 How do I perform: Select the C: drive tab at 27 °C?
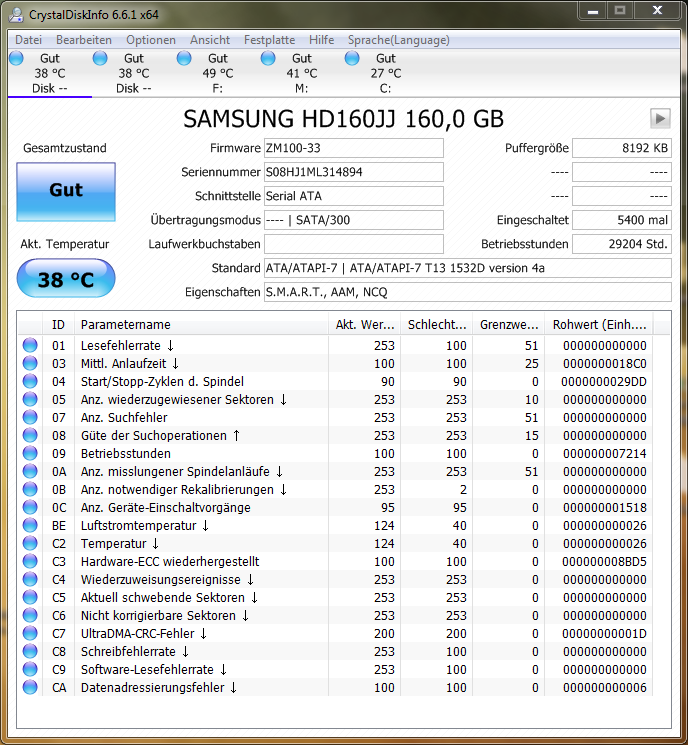[x=385, y=73]
